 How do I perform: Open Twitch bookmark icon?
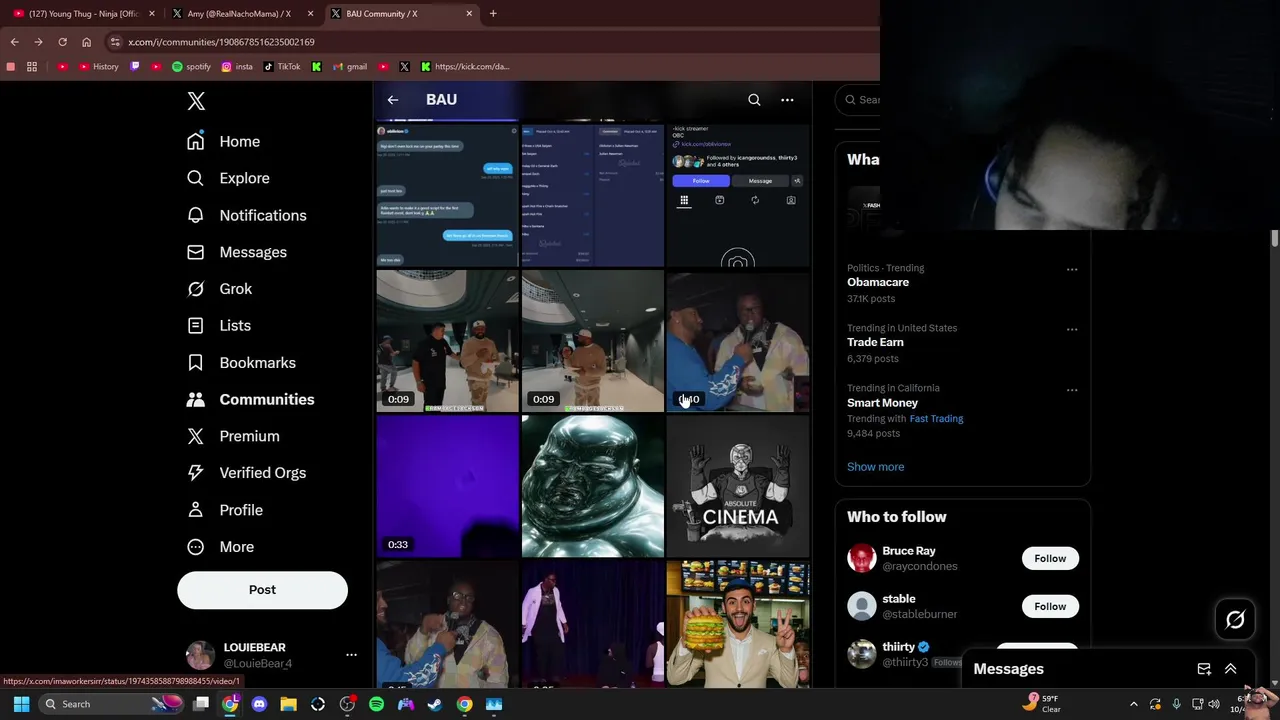click(135, 67)
